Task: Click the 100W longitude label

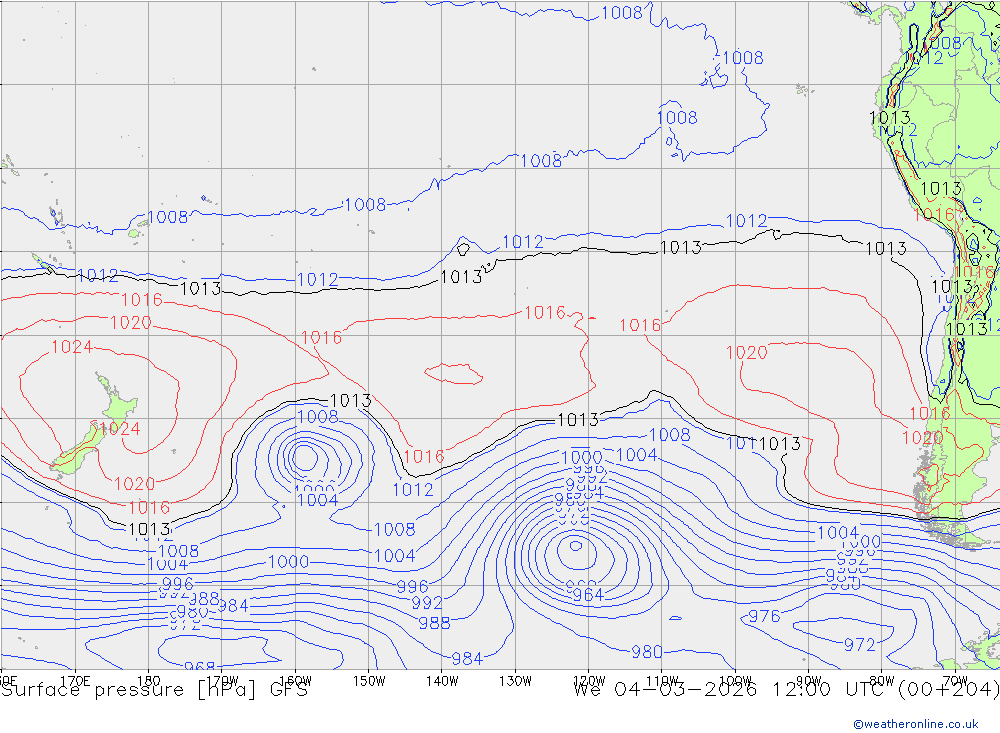Action: pyautogui.click(x=735, y=681)
